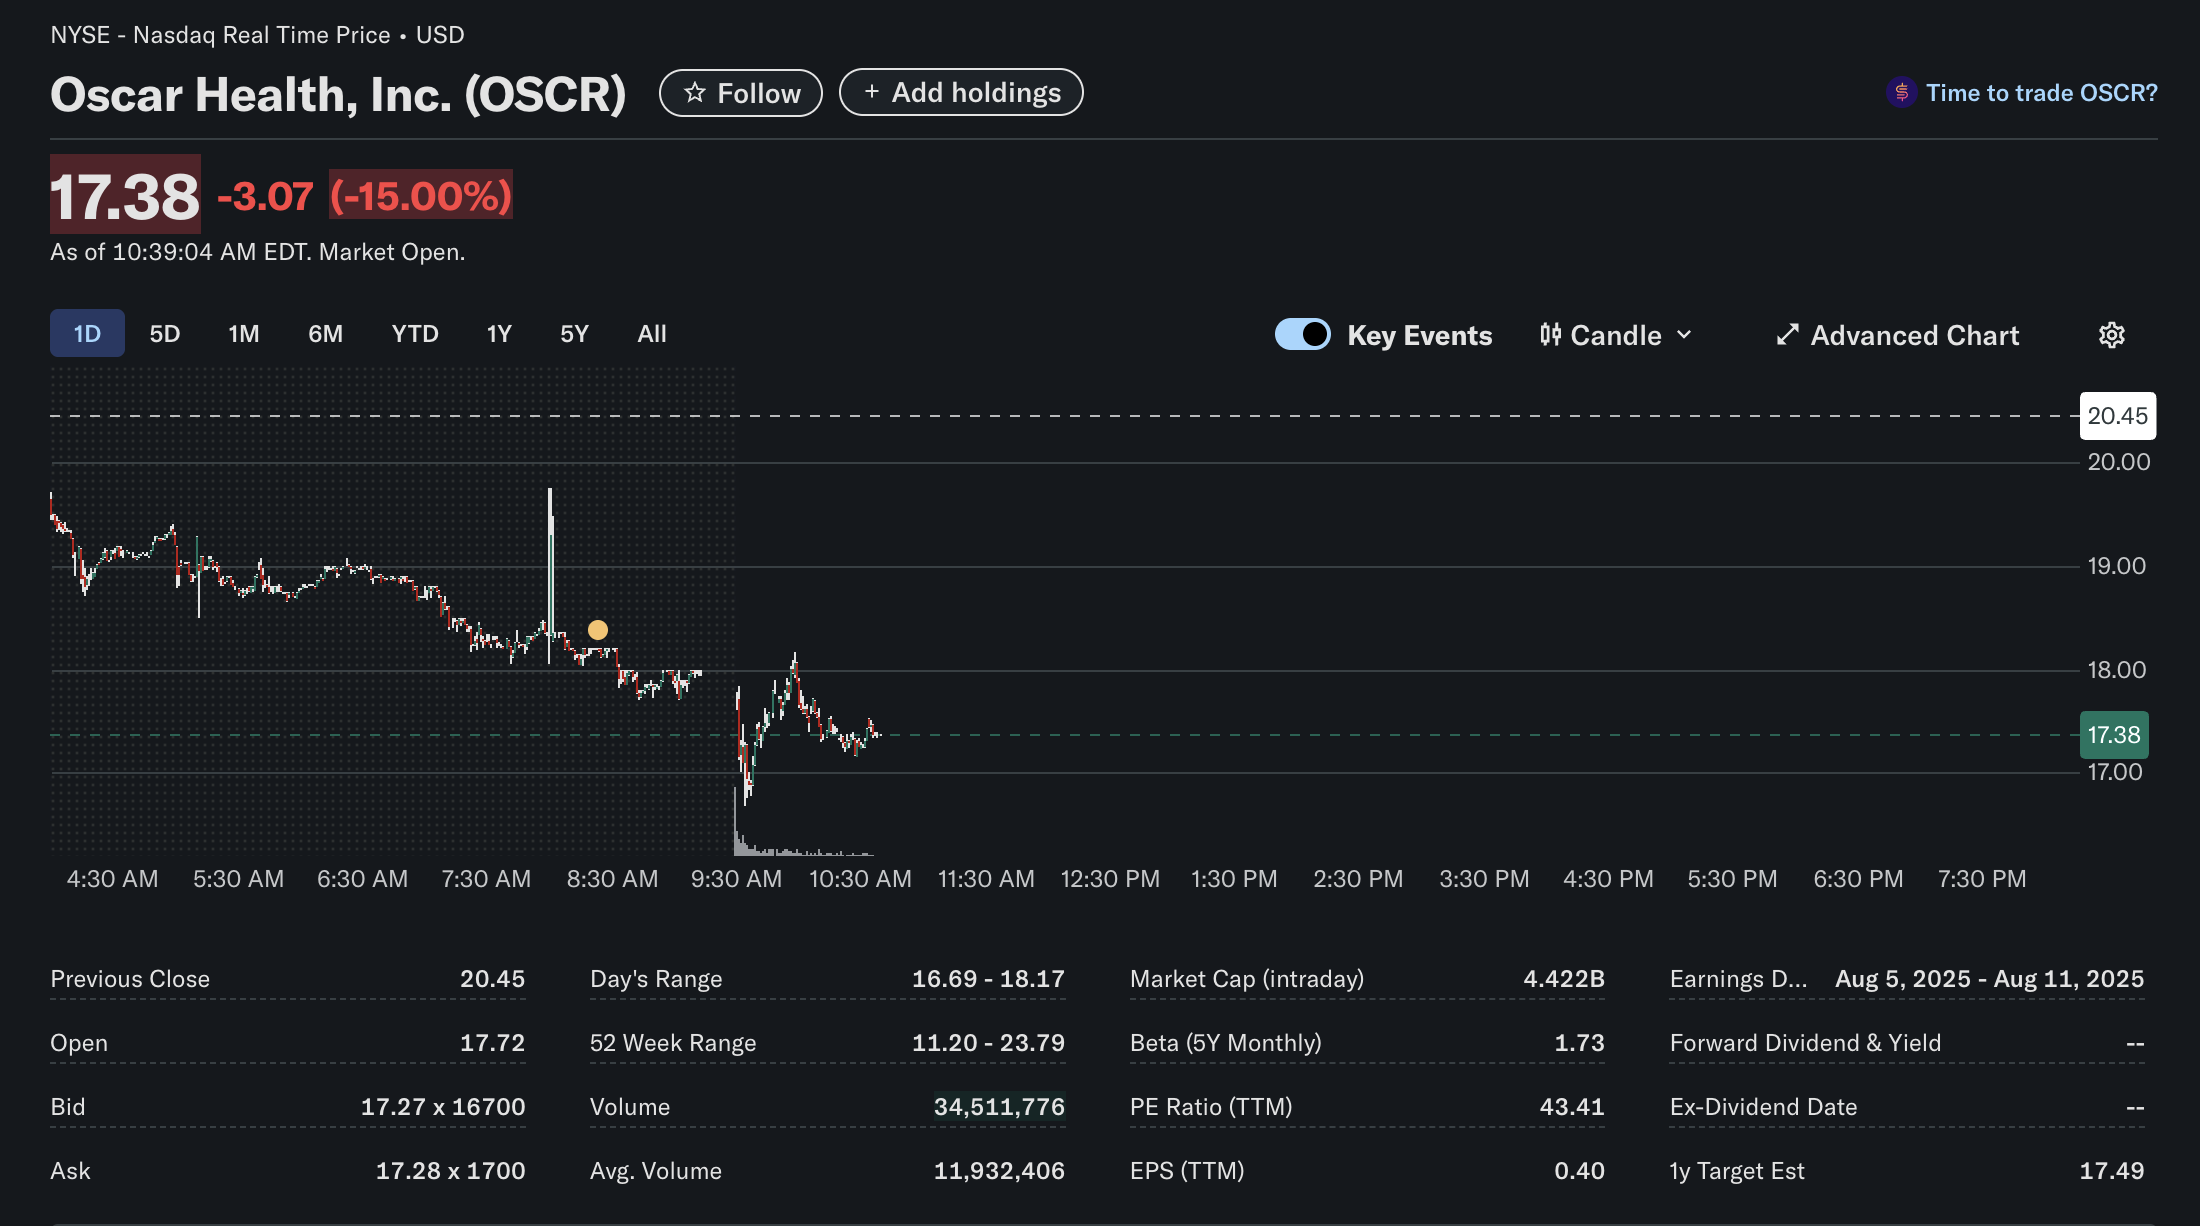
Task: Click the 9:30 AM time axis label
Action: pos(736,879)
